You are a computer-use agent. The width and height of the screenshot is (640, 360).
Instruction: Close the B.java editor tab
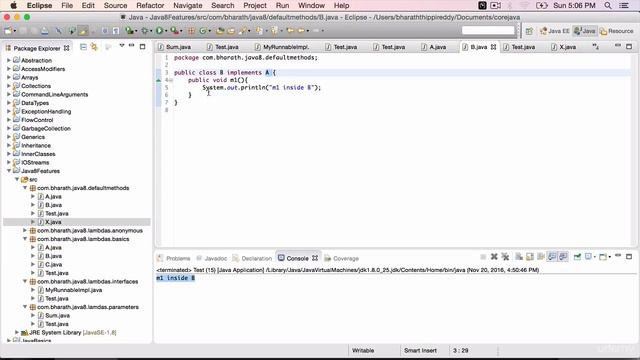coord(493,47)
